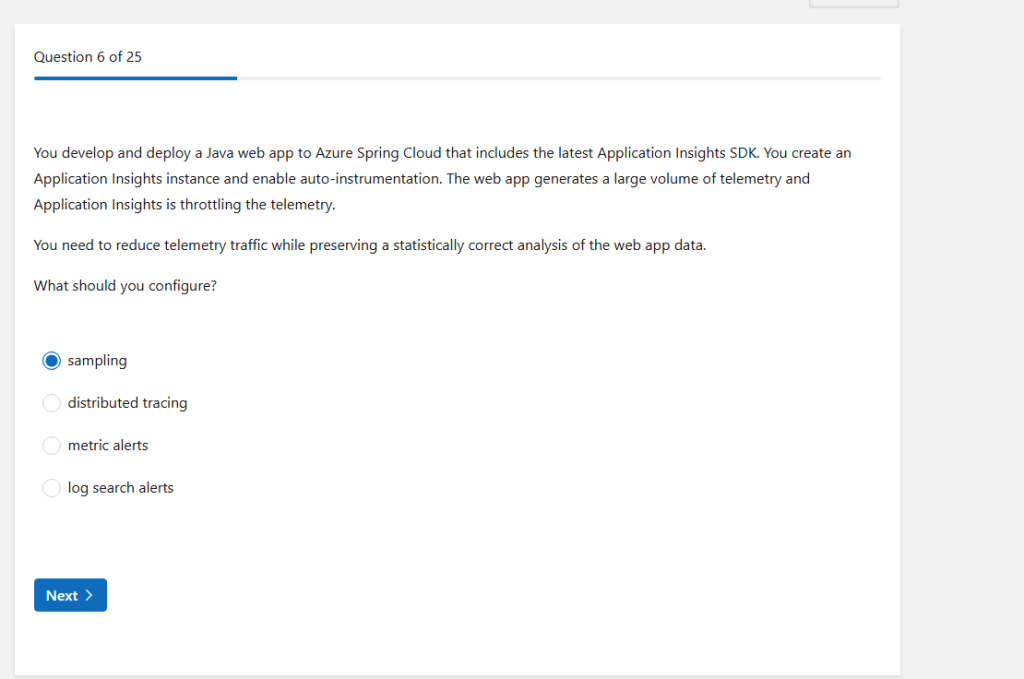Choose the "distributed tracing" radio option
Screen dimensions: 1024x679
click(x=52, y=403)
